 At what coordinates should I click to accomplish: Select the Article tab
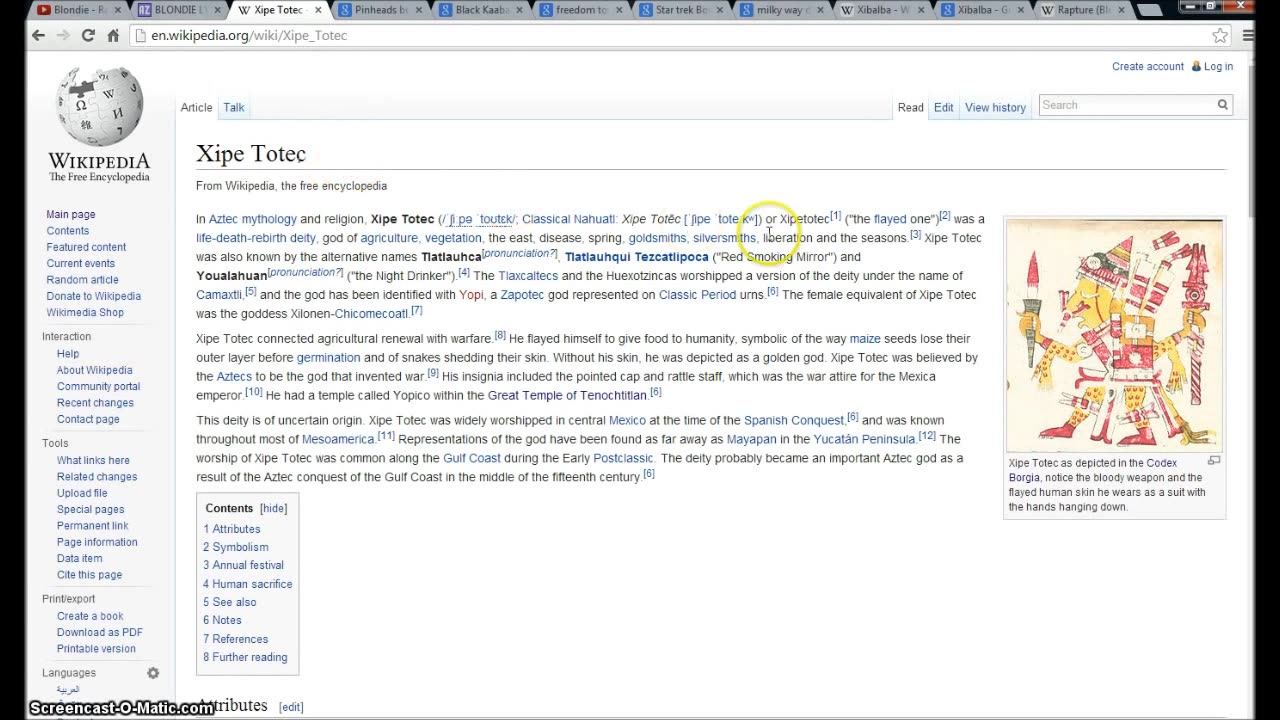pyautogui.click(x=196, y=107)
